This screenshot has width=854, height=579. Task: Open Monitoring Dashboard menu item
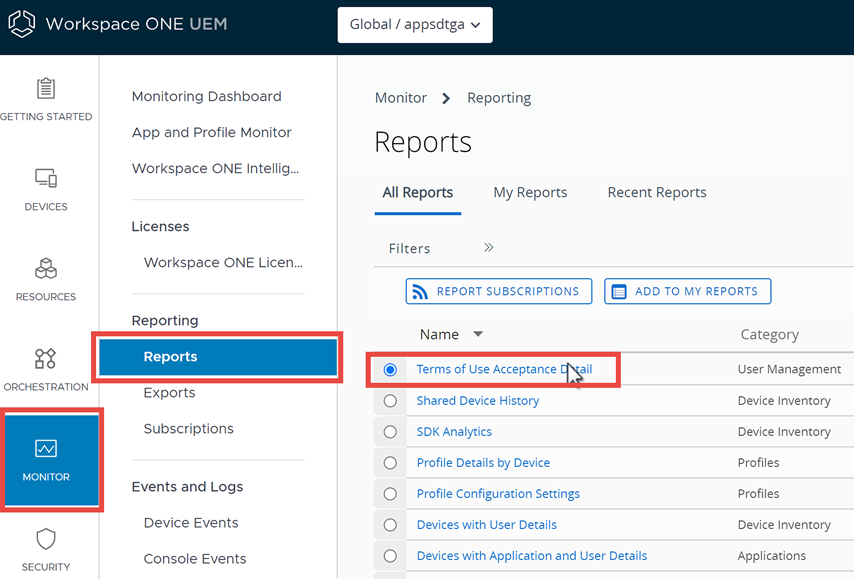click(x=206, y=96)
